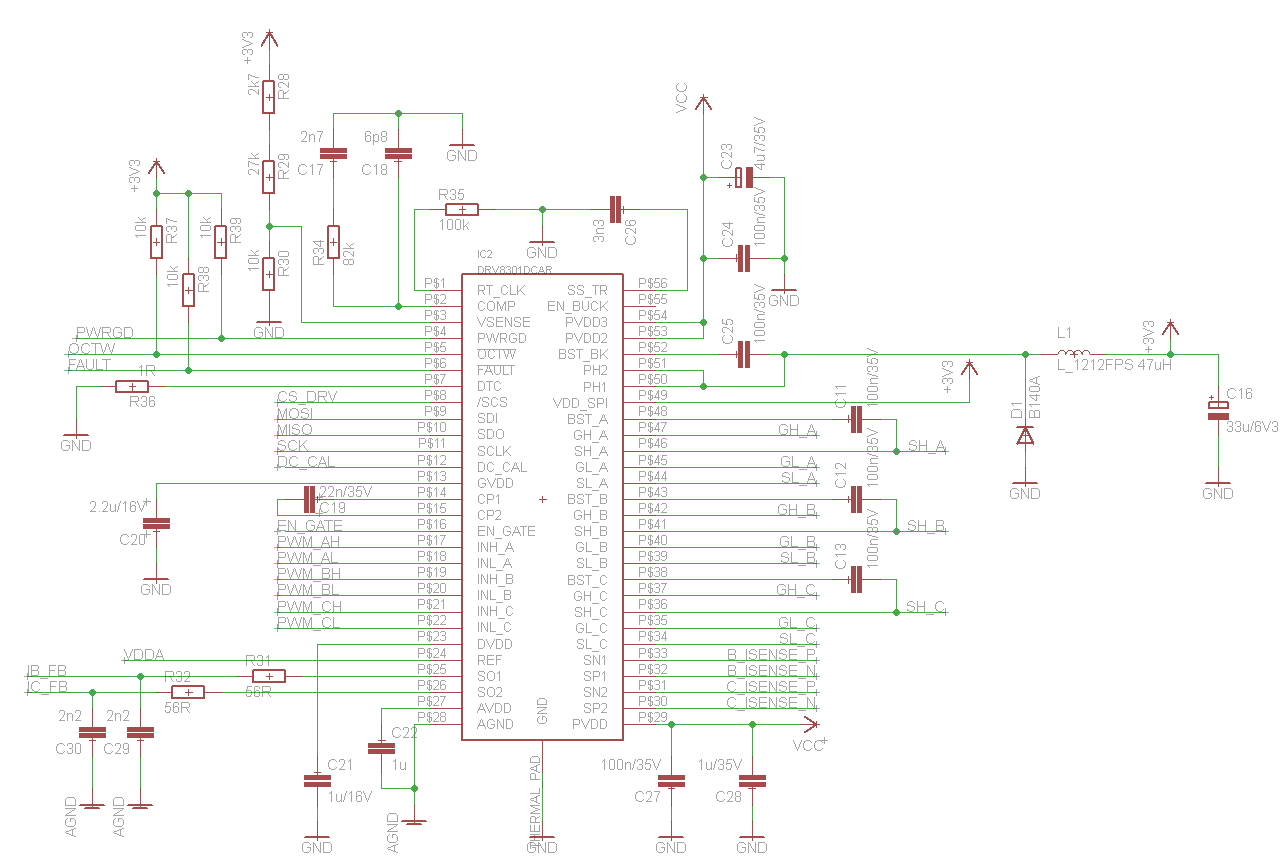This screenshot has height=857, width=1285.
Task: Click the THERMAL_PAD pin label
Action: 535,800
